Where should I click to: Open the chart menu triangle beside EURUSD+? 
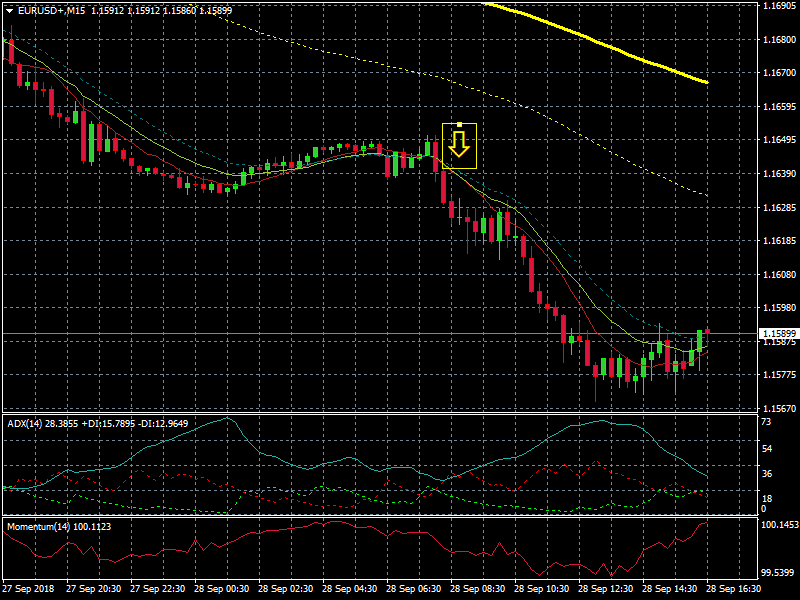(9, 10)
